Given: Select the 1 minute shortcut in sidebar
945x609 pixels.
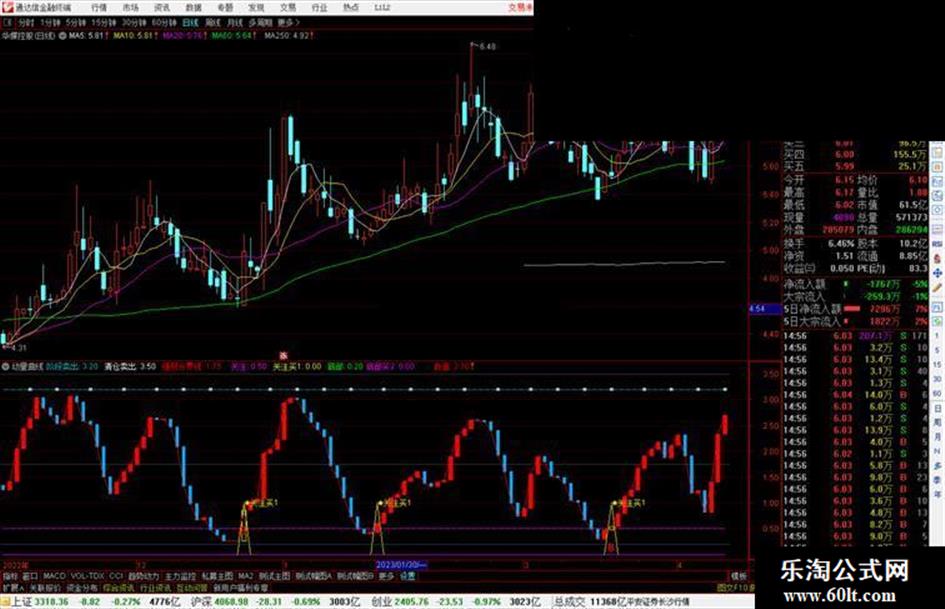Looking at the screenshot, I should point(938,336).
